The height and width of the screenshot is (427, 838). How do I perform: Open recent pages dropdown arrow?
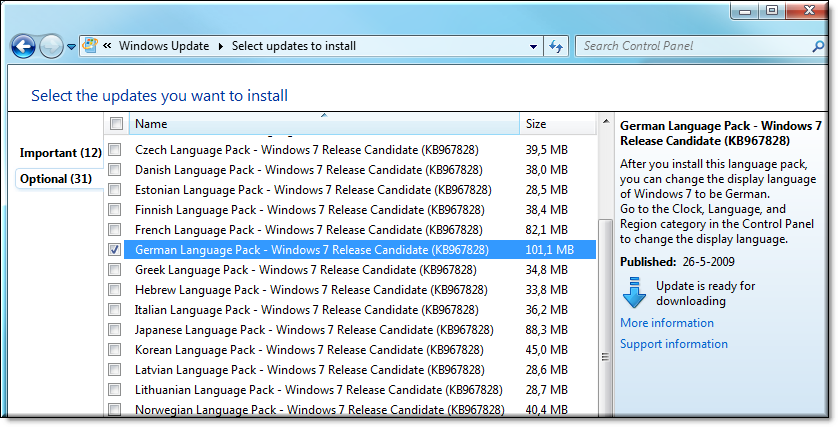(71, 47)
